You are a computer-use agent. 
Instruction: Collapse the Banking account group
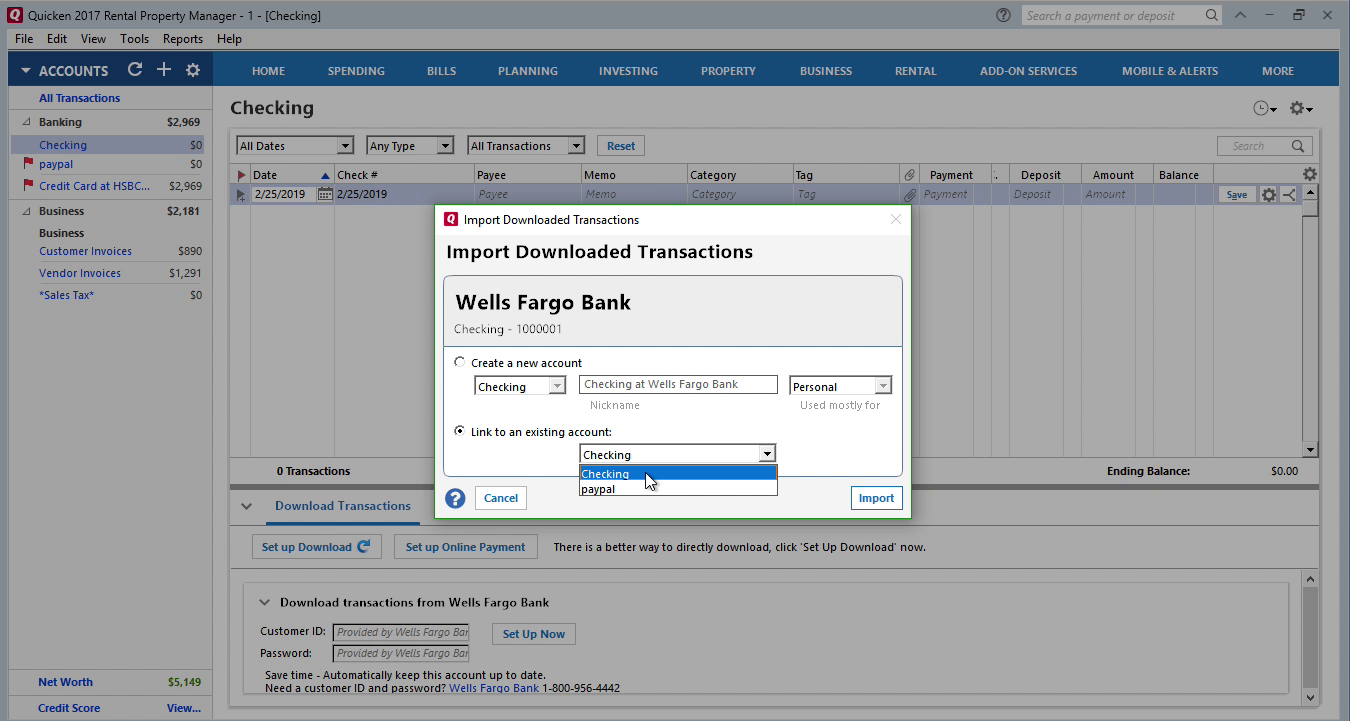(26, 122)
